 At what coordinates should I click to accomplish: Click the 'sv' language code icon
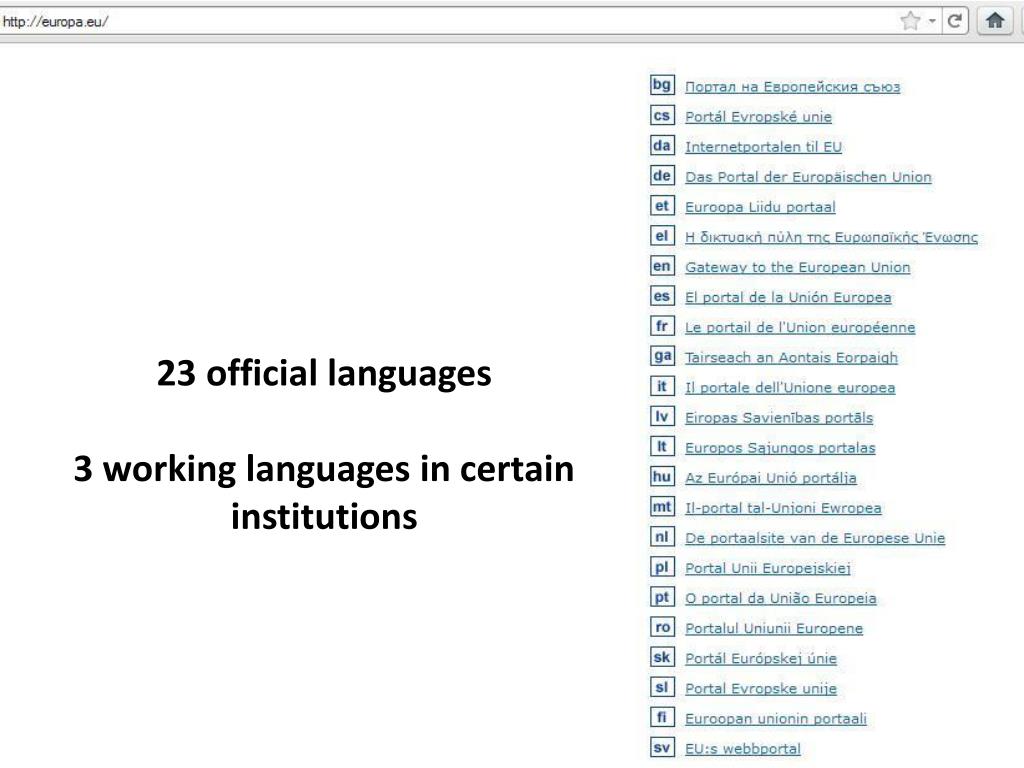point(662,746)
